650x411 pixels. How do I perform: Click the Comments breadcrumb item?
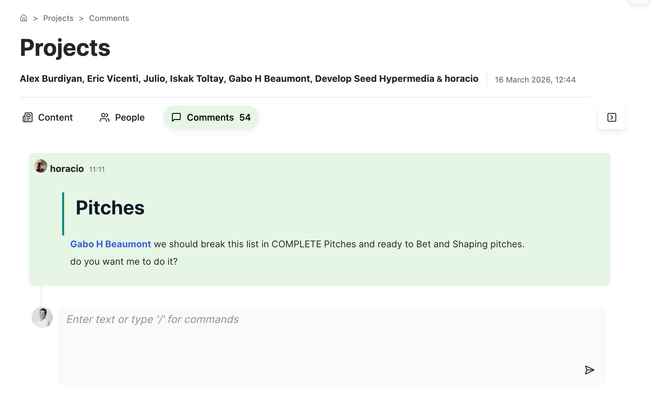click(x=109, y=18)
